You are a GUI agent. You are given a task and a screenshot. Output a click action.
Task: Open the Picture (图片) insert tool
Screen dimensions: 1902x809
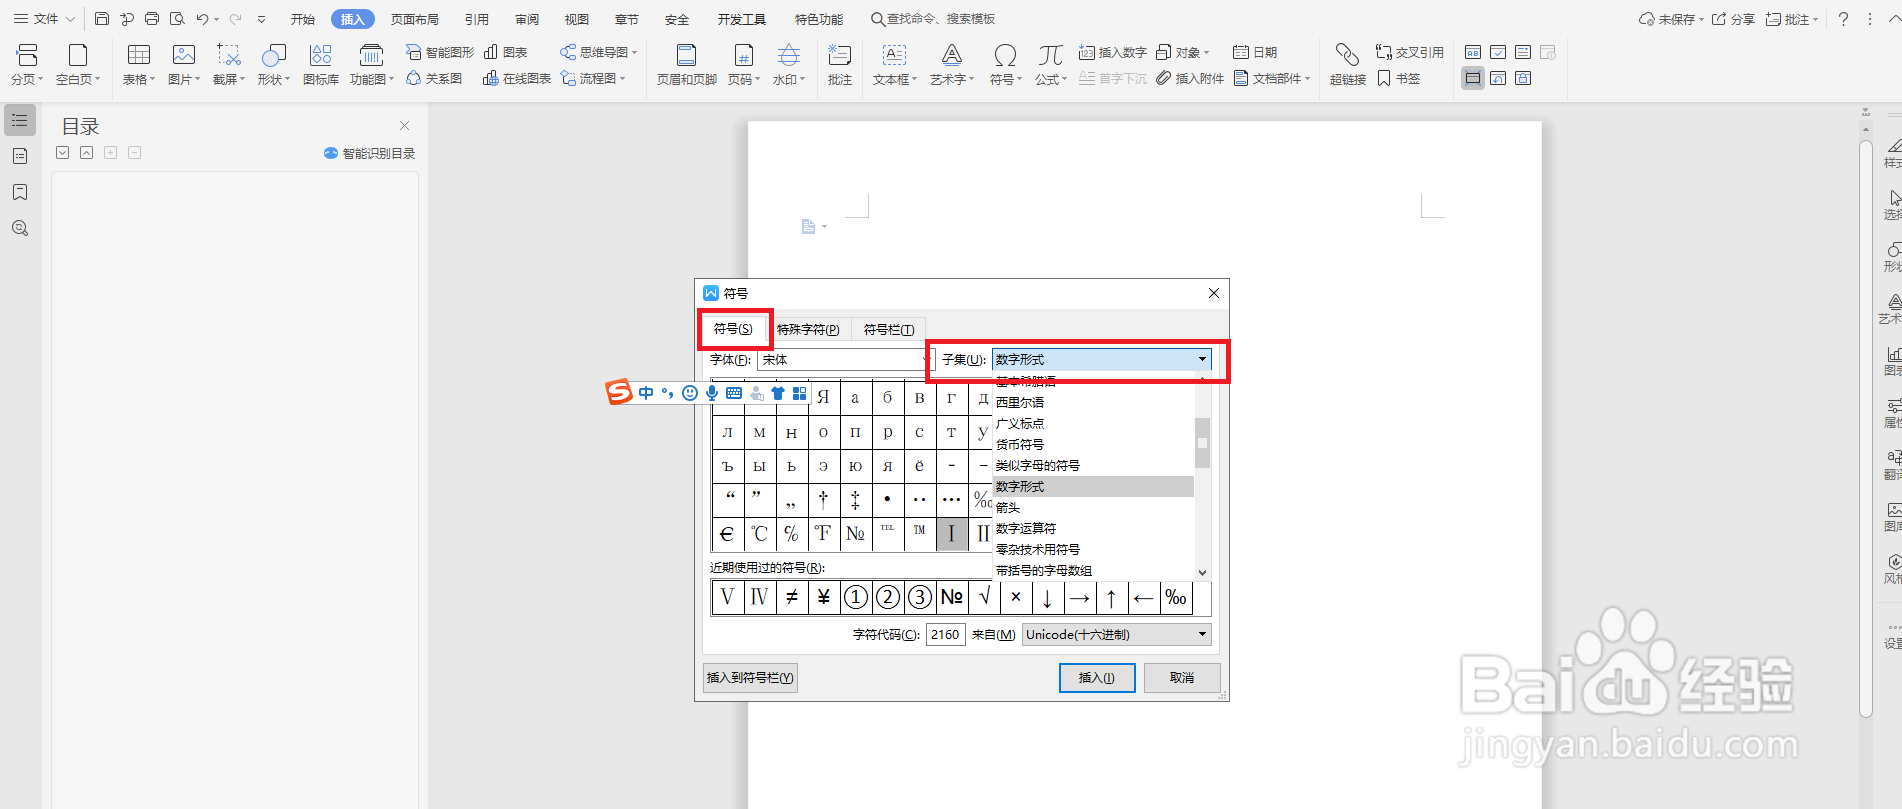click(184, 65)
